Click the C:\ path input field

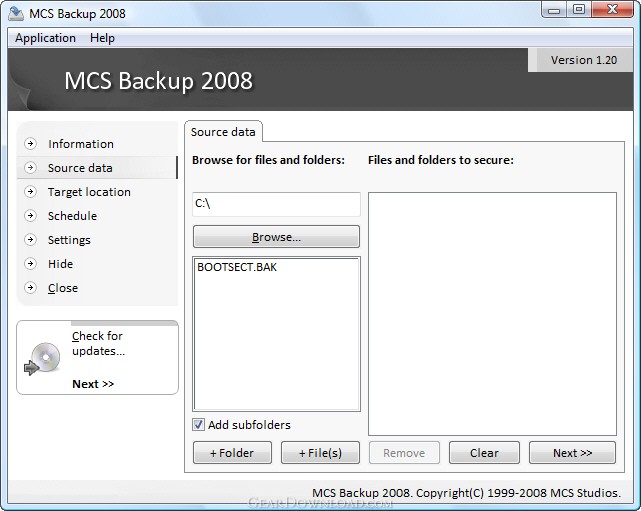276,204
